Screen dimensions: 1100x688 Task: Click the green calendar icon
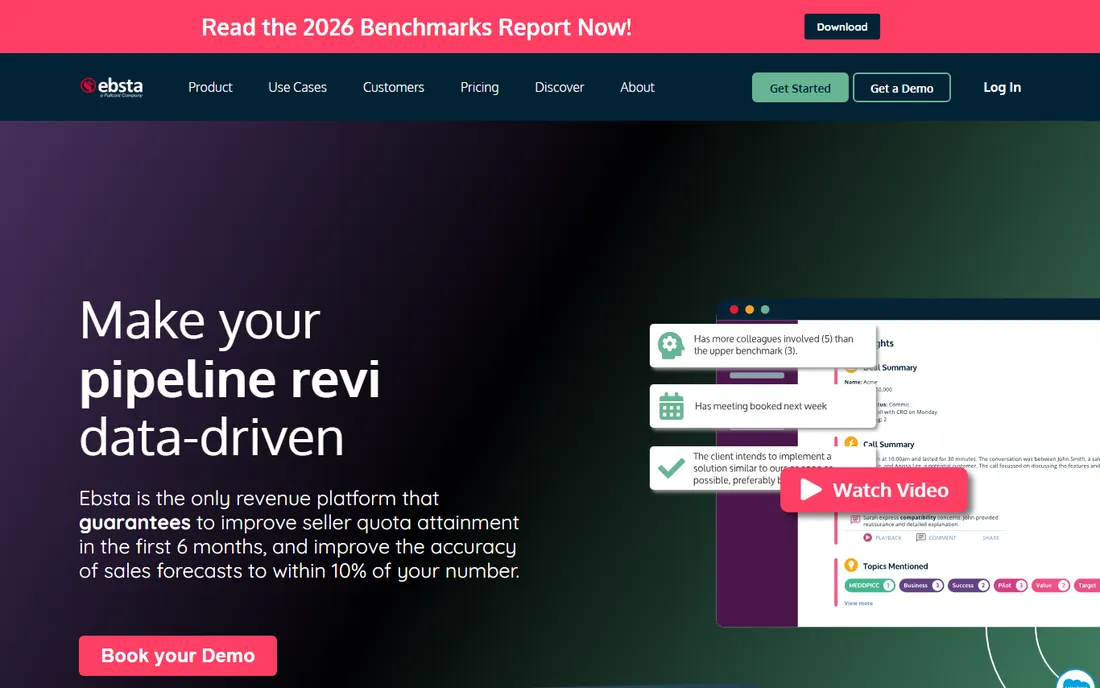tap(671, 406)
